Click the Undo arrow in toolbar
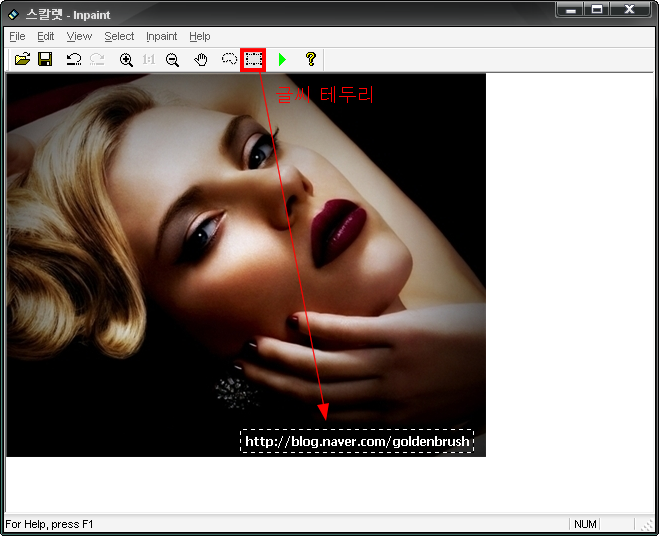This screenshot has height=536, width=659. click(73, 60)
